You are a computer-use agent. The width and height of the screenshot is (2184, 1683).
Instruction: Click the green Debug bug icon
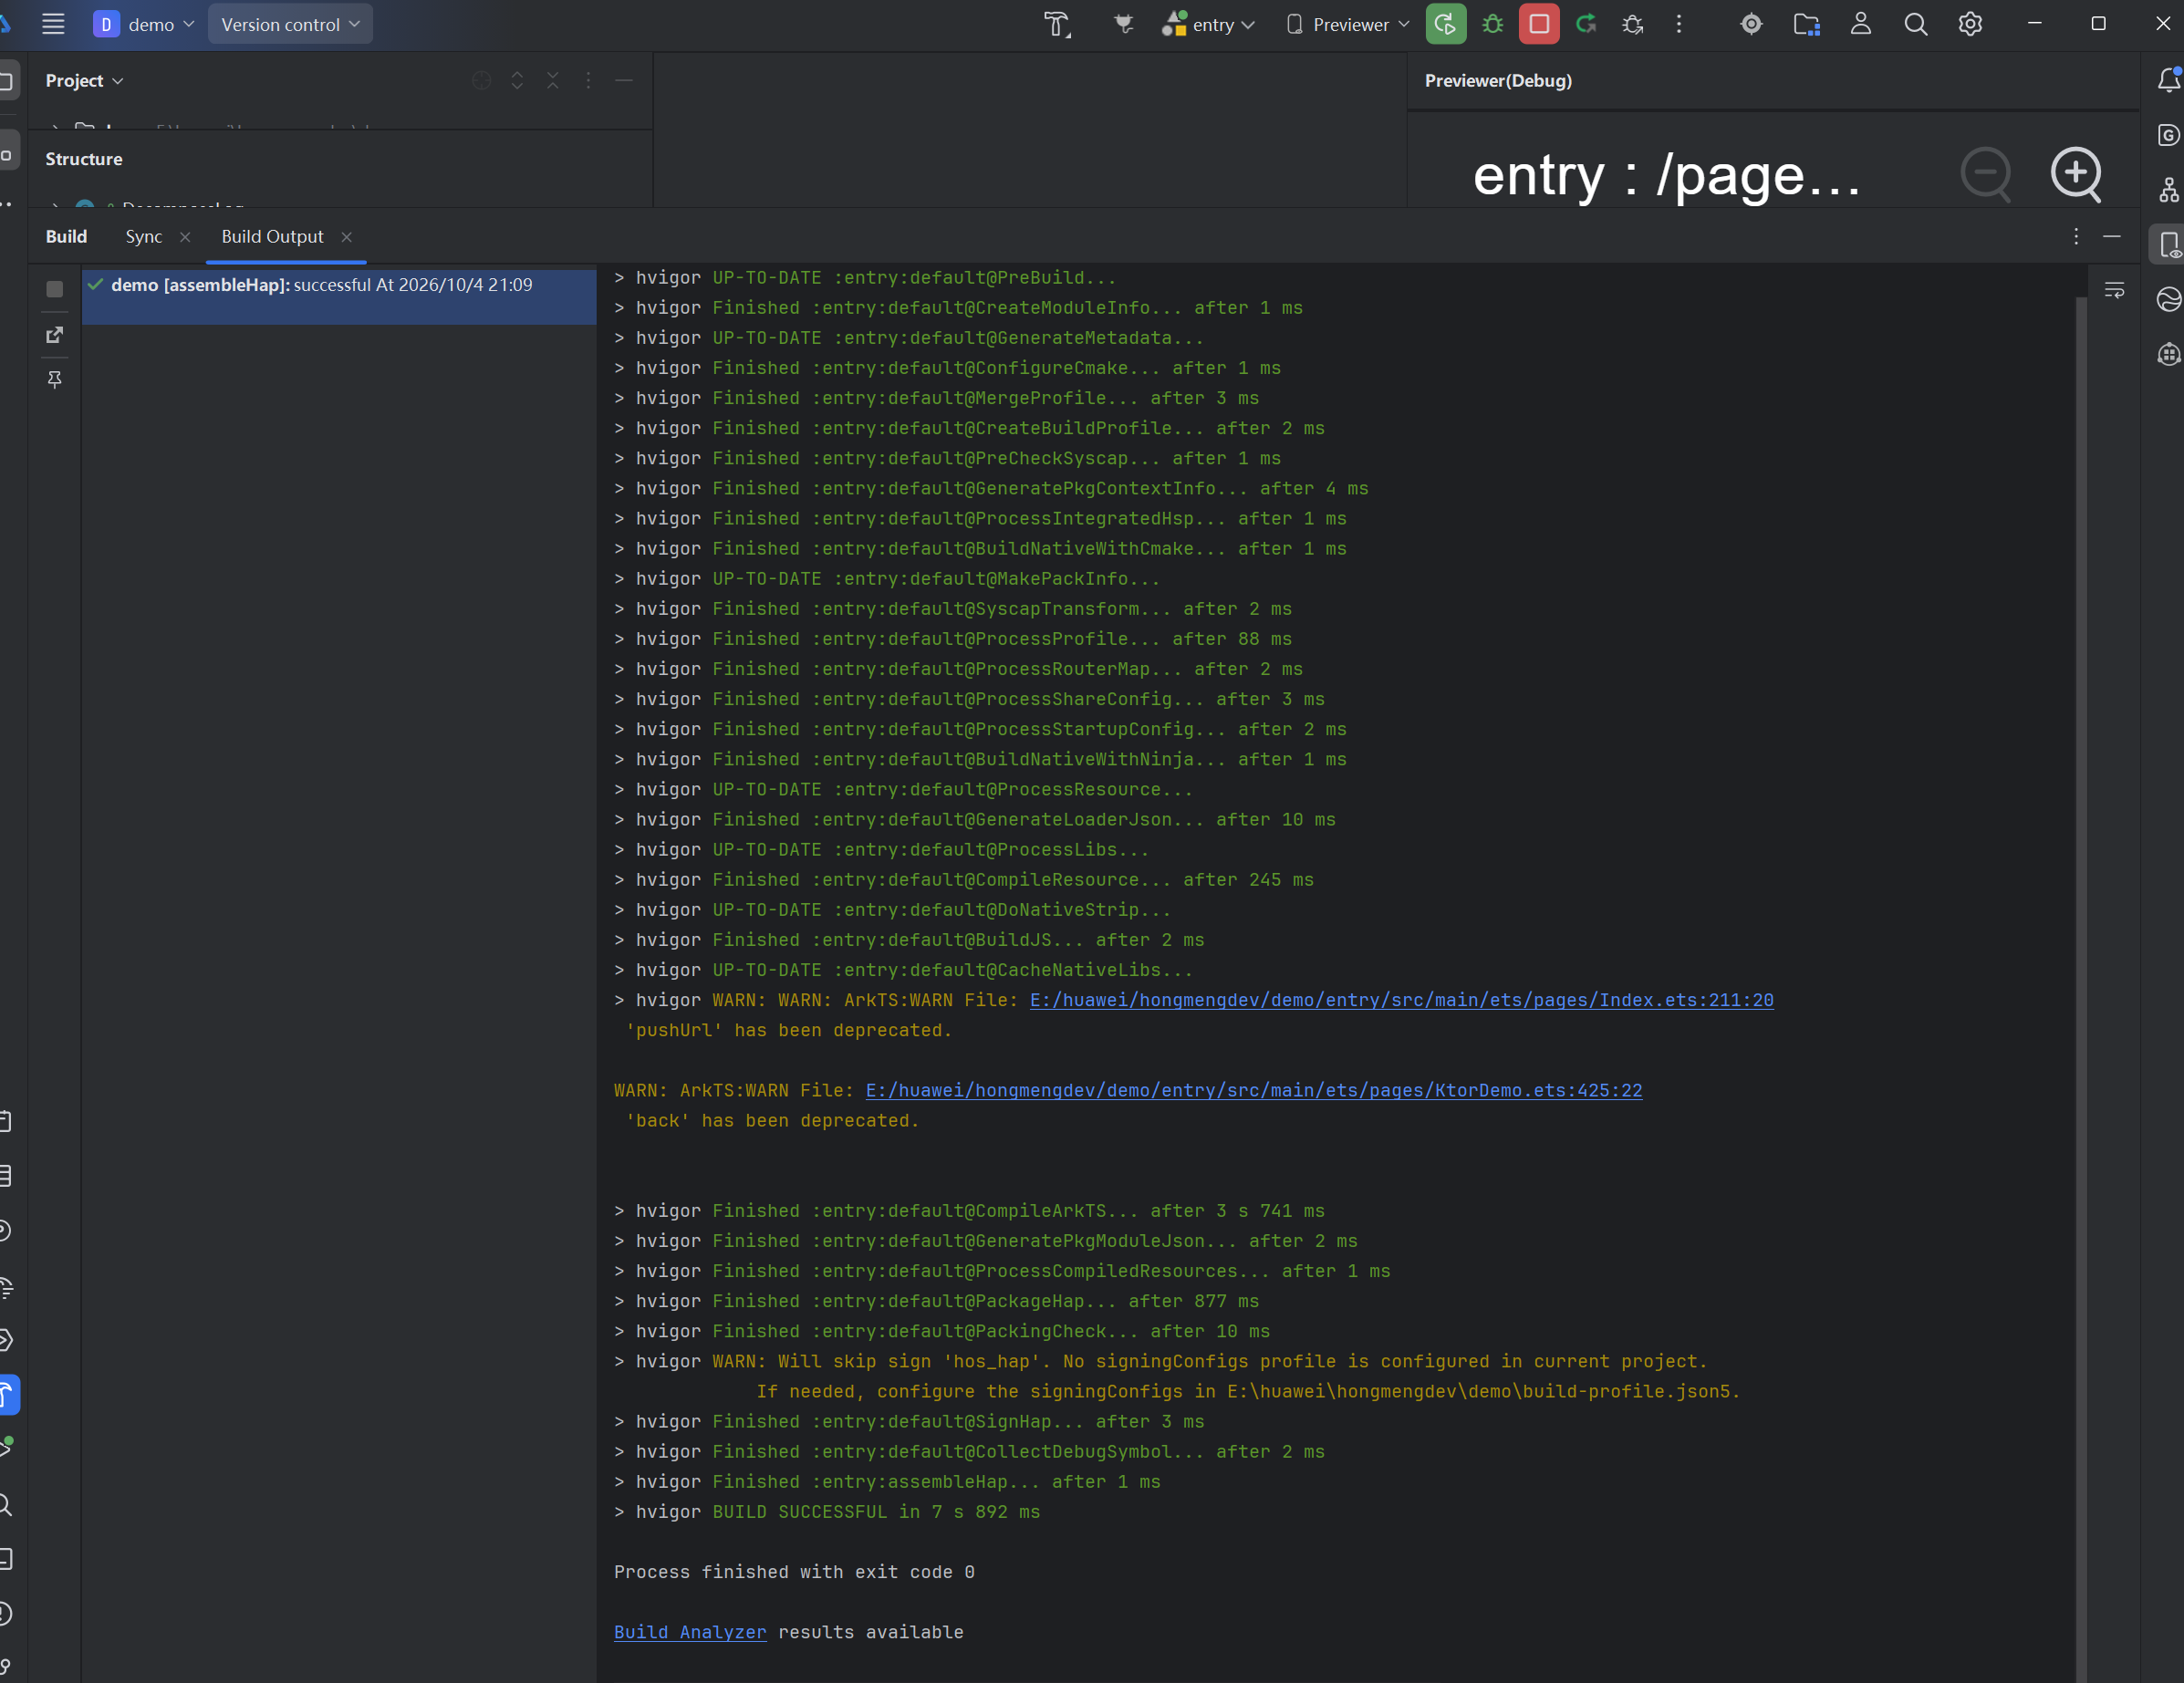(1492, 24)
